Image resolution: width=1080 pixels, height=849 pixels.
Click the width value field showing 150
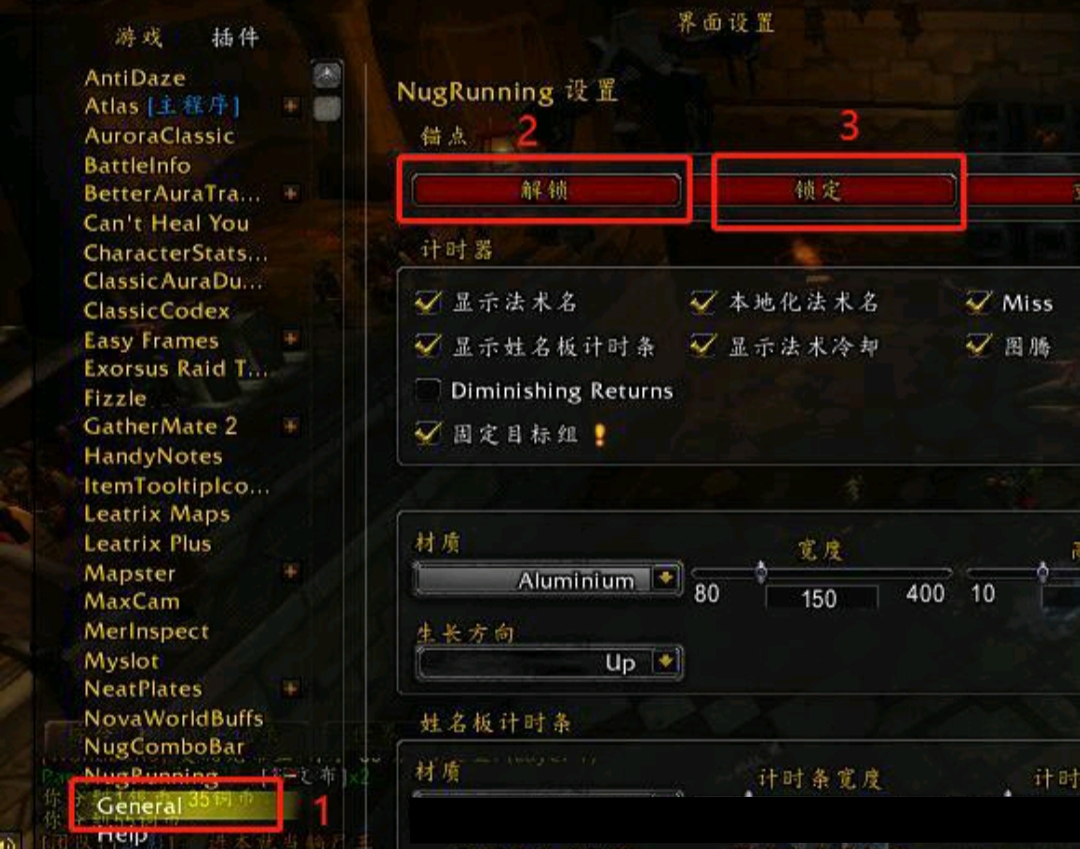[821, 598]
